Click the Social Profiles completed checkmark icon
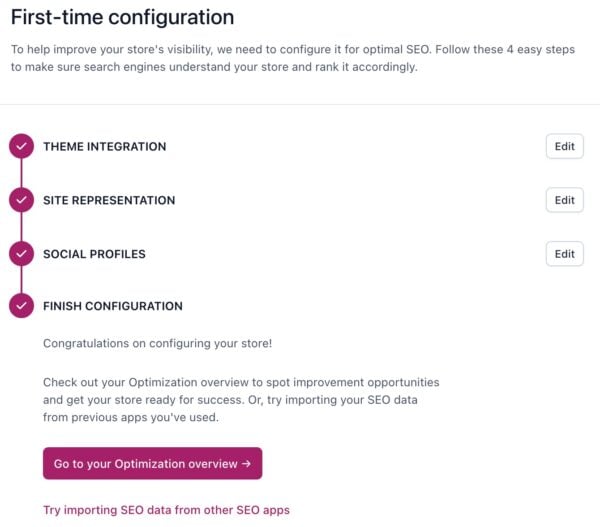The image size is (600, 527). pyautogui.click(x=21, y=254)
